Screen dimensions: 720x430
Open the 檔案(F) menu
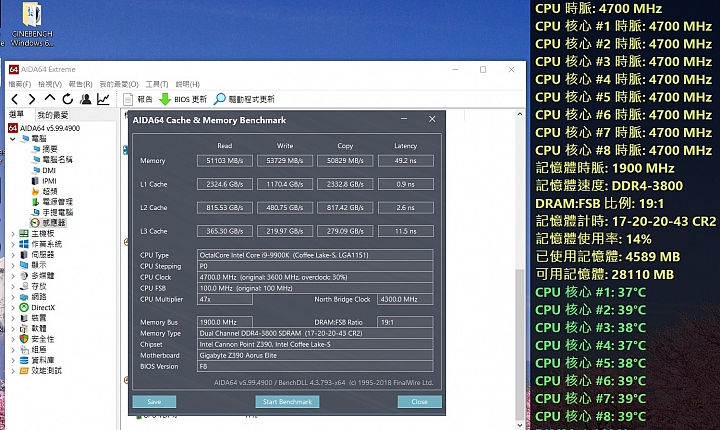click(20, 84)
